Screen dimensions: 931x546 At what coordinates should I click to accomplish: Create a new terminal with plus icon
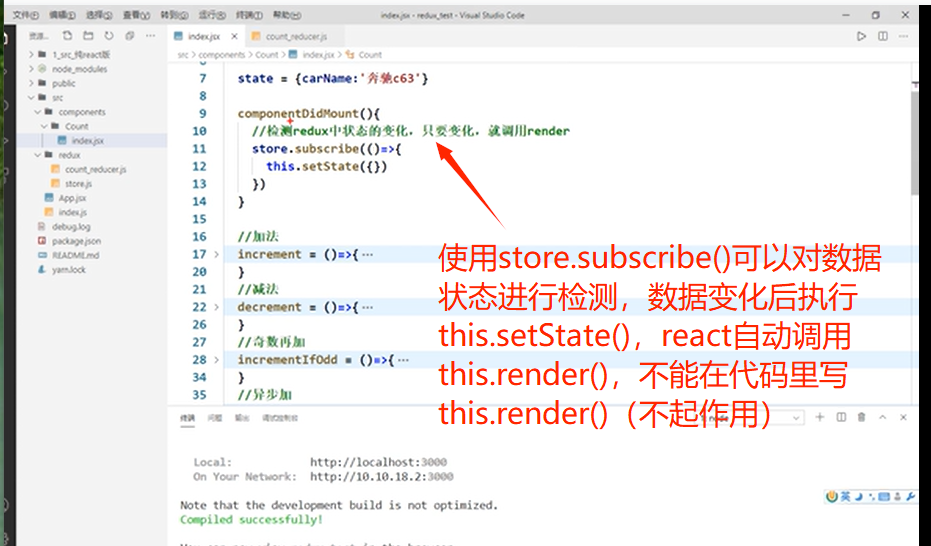point(819,417)
